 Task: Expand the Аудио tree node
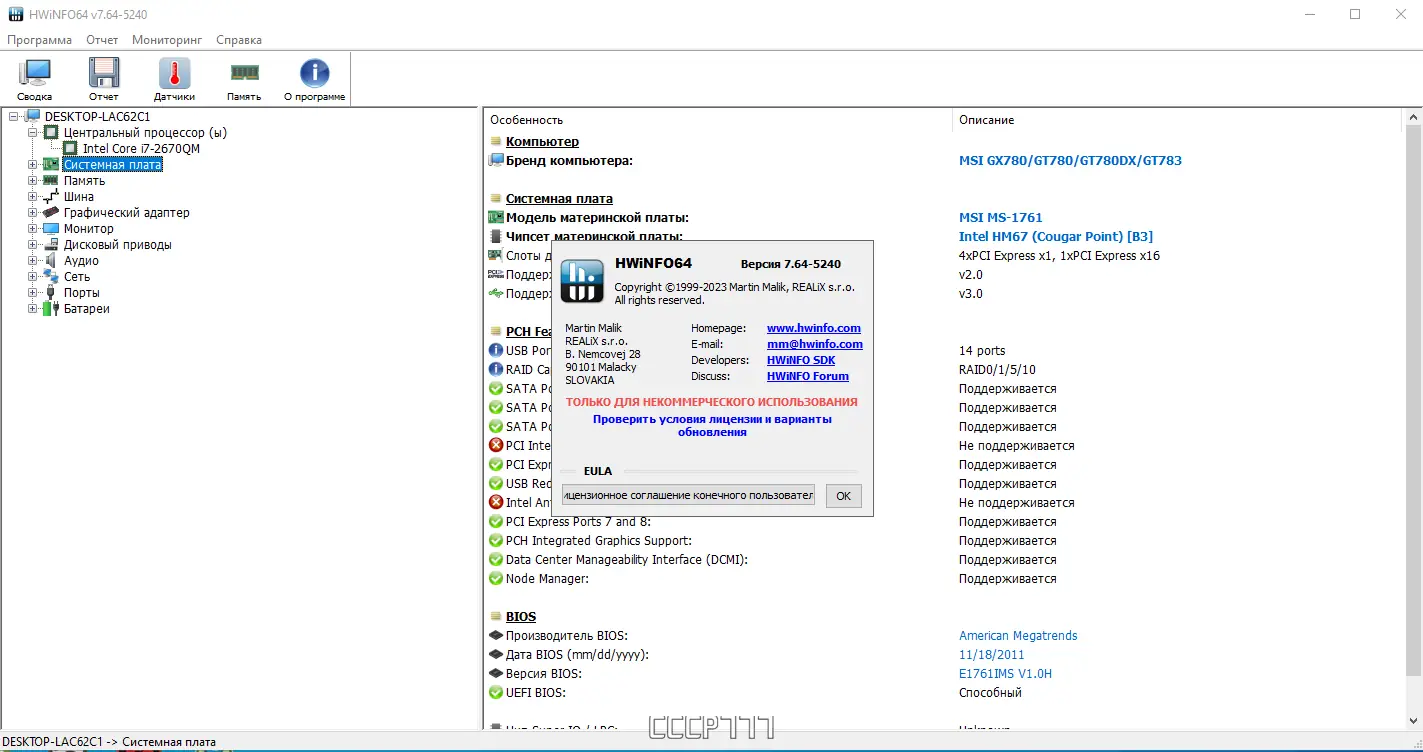[32, 261]
